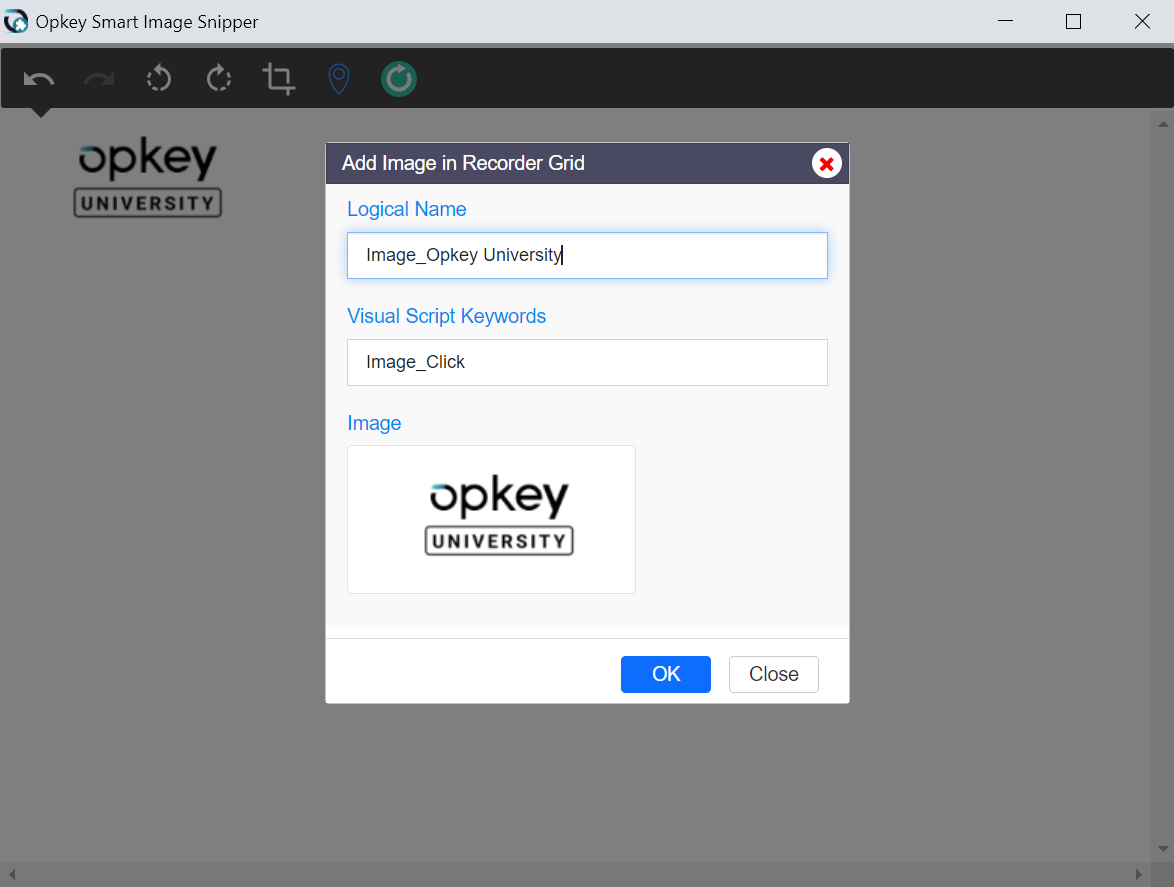This screenshot has height=887, width=1174.
Task: Click the Visual Script Keywords label
Action: pos(446,316)
